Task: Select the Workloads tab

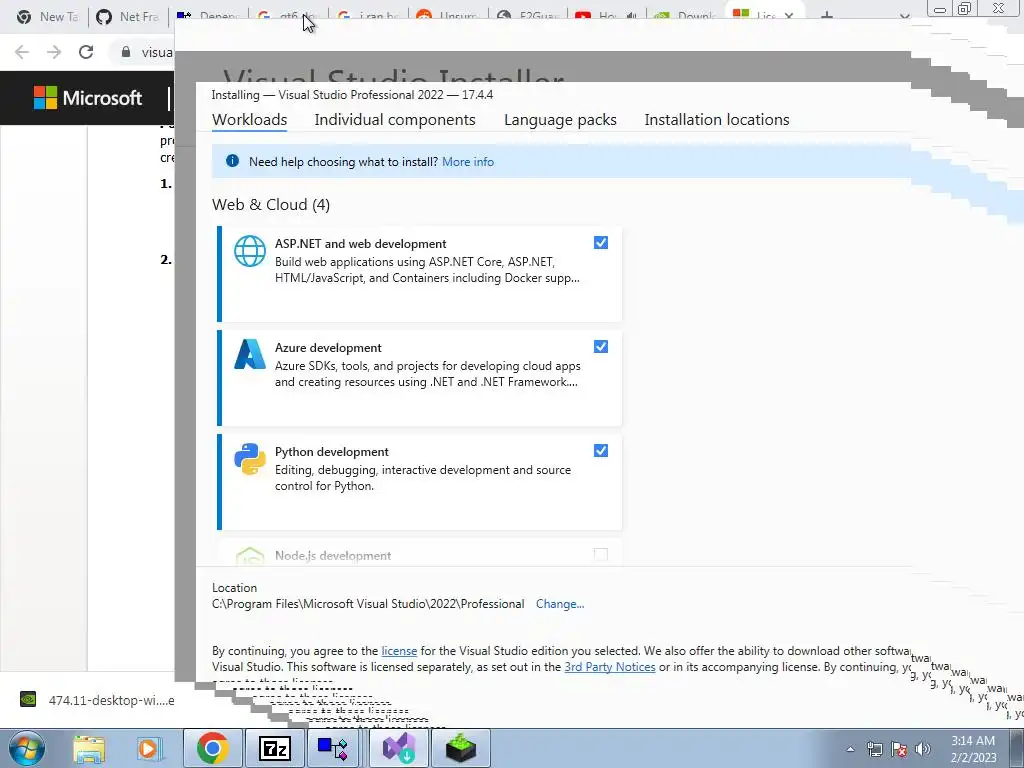Action: tap(249, 120)
